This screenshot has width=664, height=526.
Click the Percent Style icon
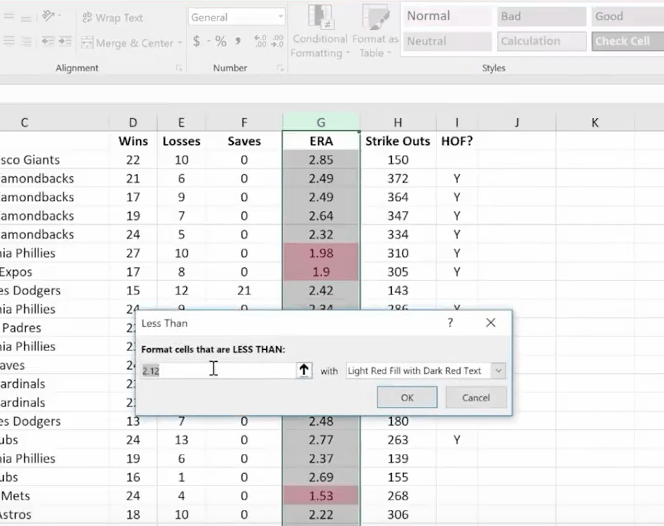coord(220,42)
